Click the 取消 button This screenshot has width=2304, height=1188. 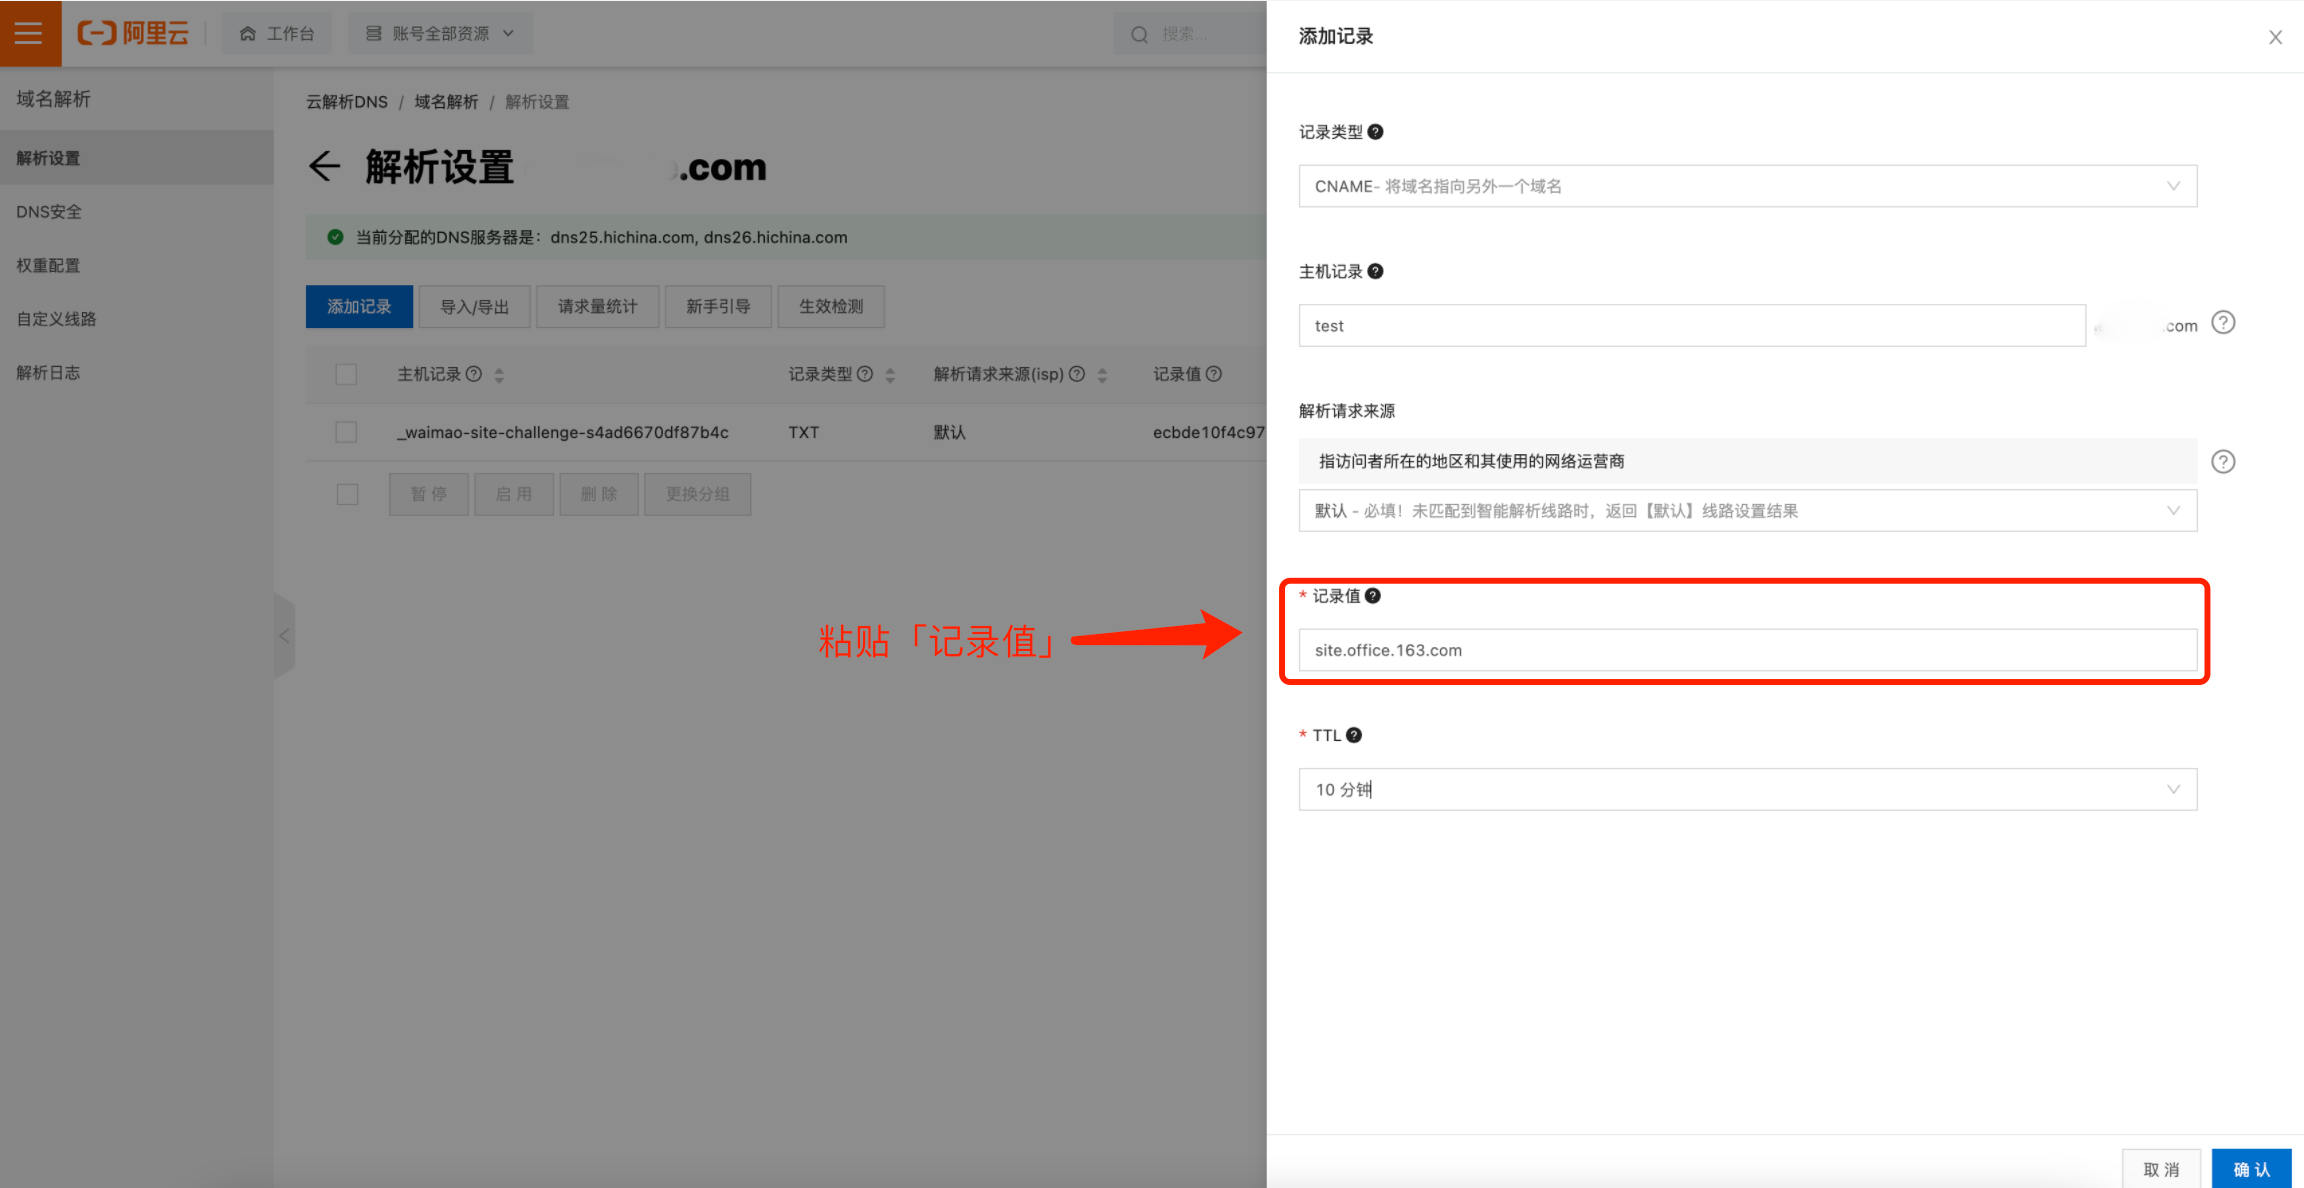click(x=2161, y=1168)
